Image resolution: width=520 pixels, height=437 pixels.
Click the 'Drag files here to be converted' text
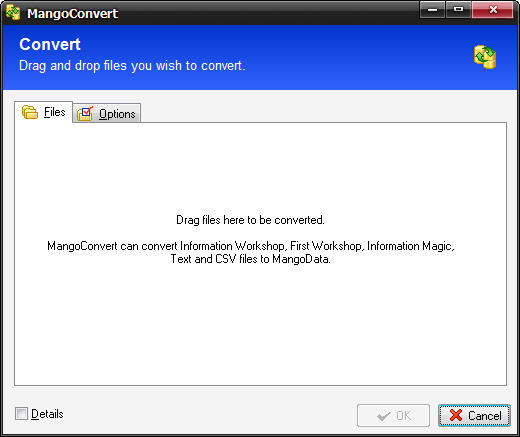coord(250,220)
